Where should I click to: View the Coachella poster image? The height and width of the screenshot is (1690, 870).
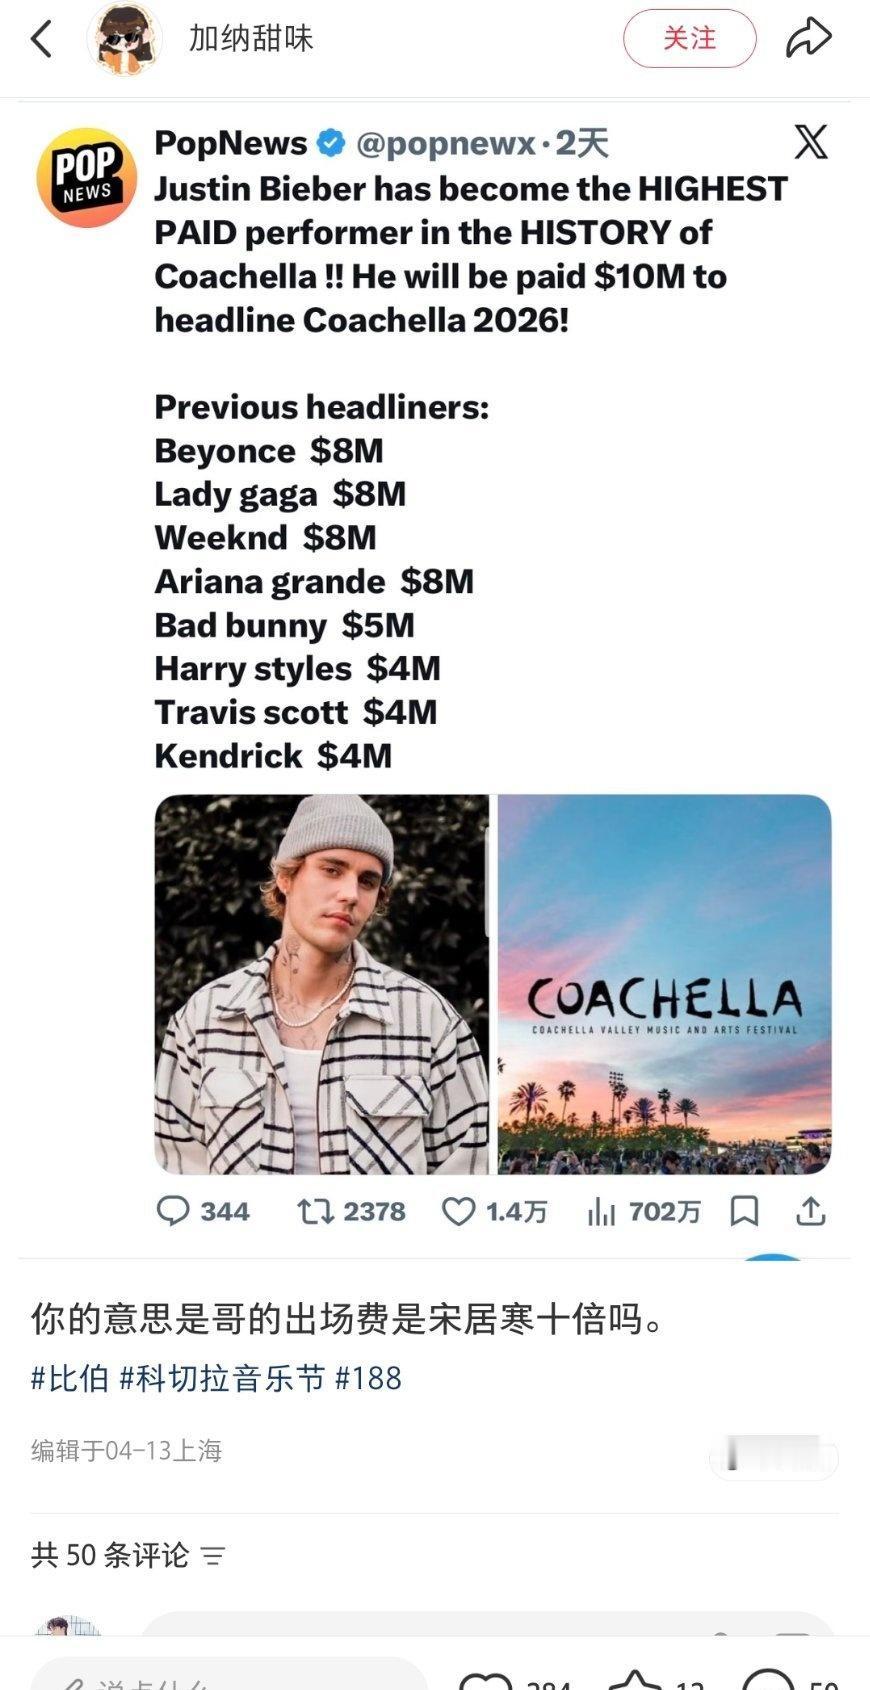(x=664, y=984)
